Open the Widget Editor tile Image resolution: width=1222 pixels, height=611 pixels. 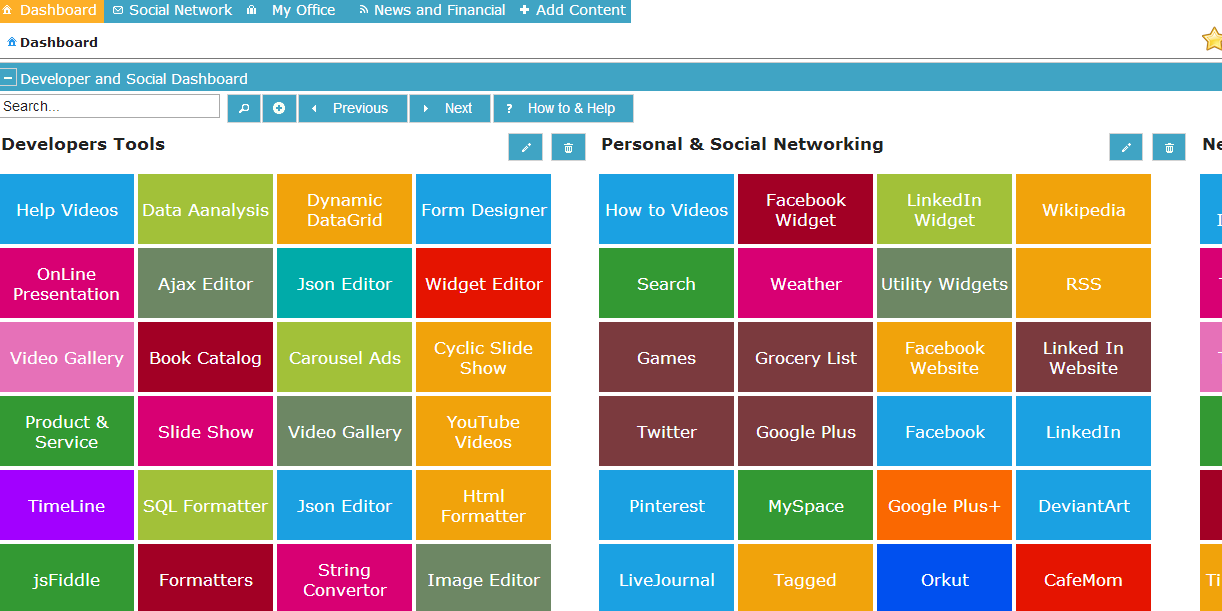[483, 283]
